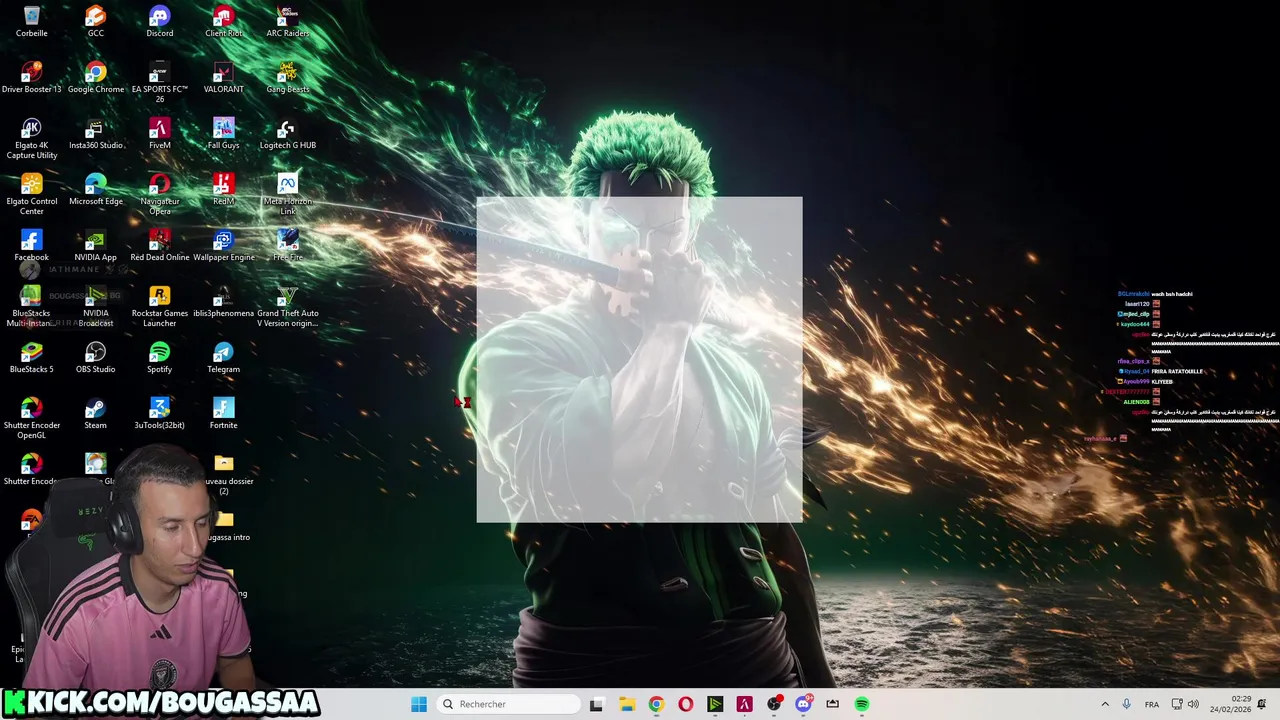Select EA SPORTS FC 26 shortcut
The image size is (1280, 720).
point(160,82)
